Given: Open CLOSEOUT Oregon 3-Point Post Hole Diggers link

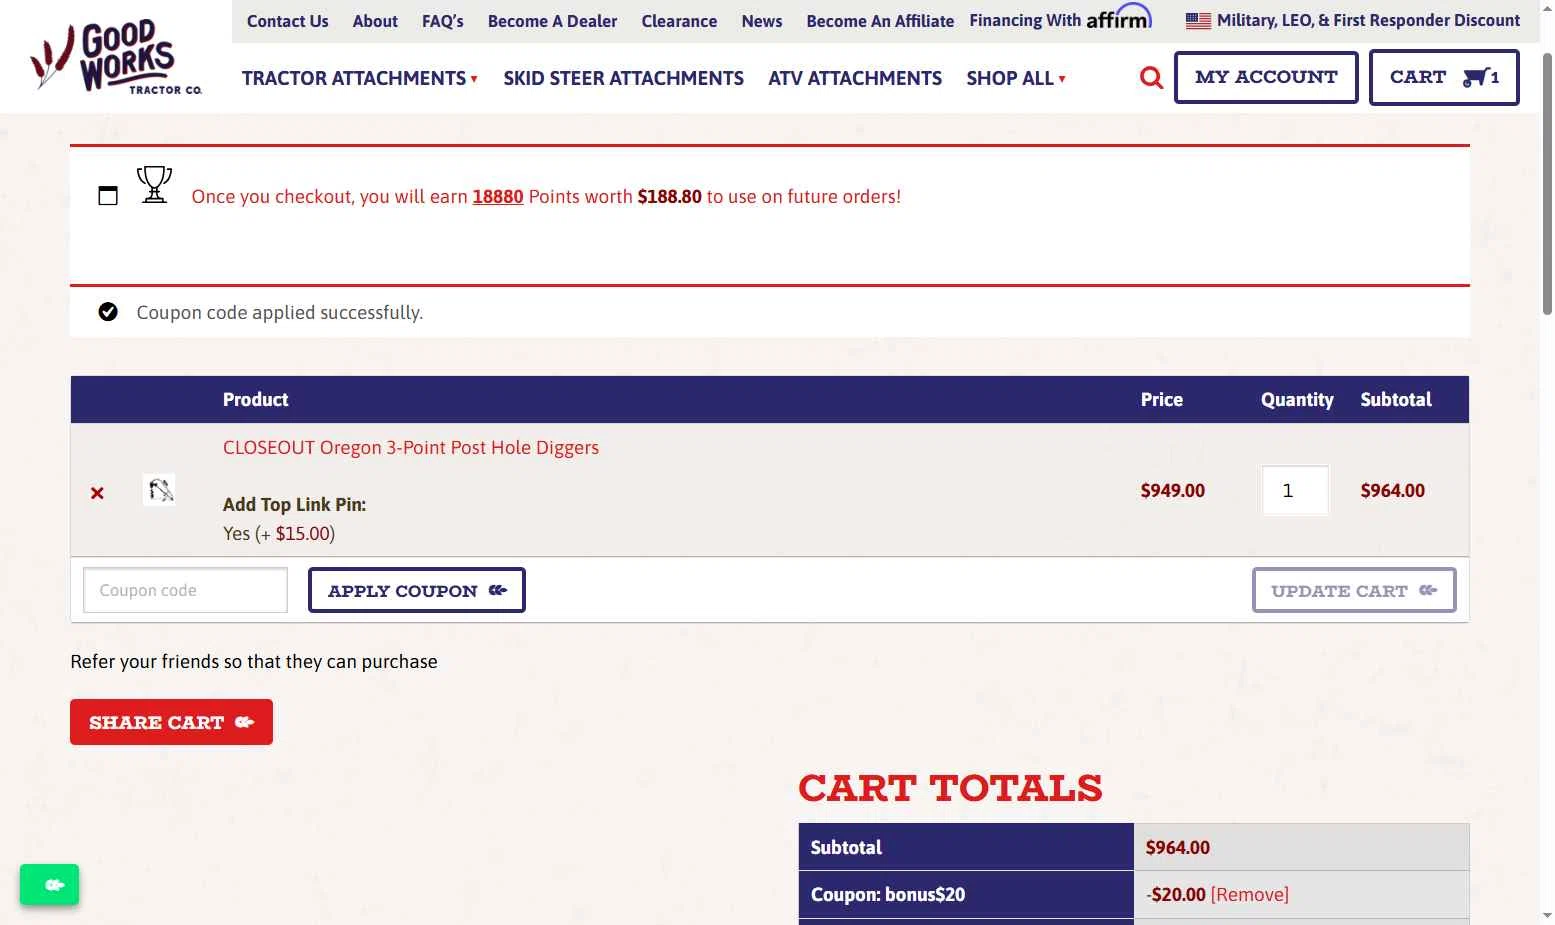Looking at the screenshot, I should 411,447.
